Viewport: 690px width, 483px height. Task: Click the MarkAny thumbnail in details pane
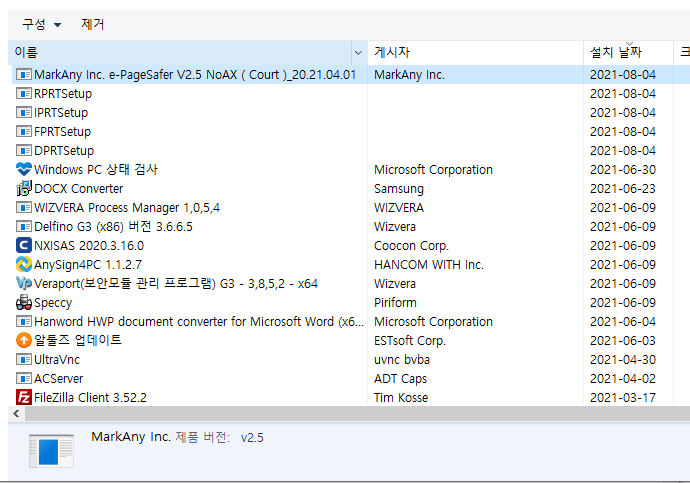click(51, 452)
